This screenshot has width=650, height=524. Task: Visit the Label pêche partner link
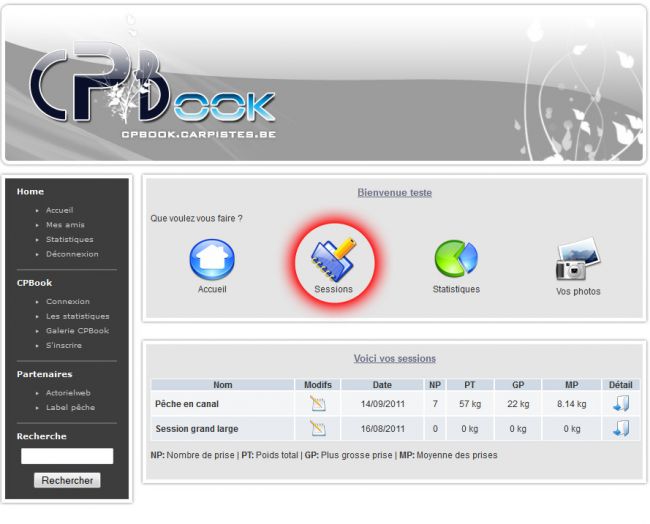click(x=70, y=407)
